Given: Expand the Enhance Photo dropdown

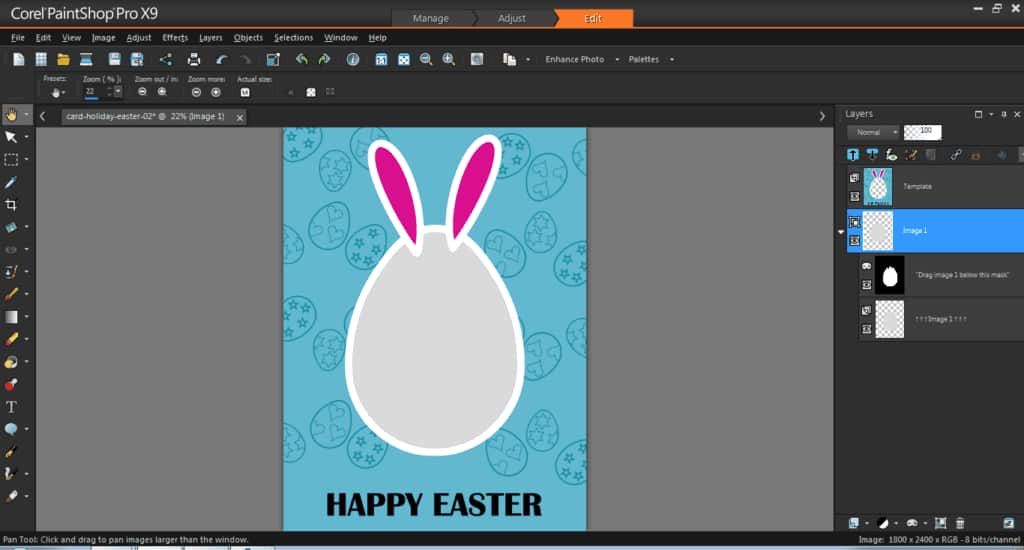Looking at the screenshot, I should click(580, 59).
